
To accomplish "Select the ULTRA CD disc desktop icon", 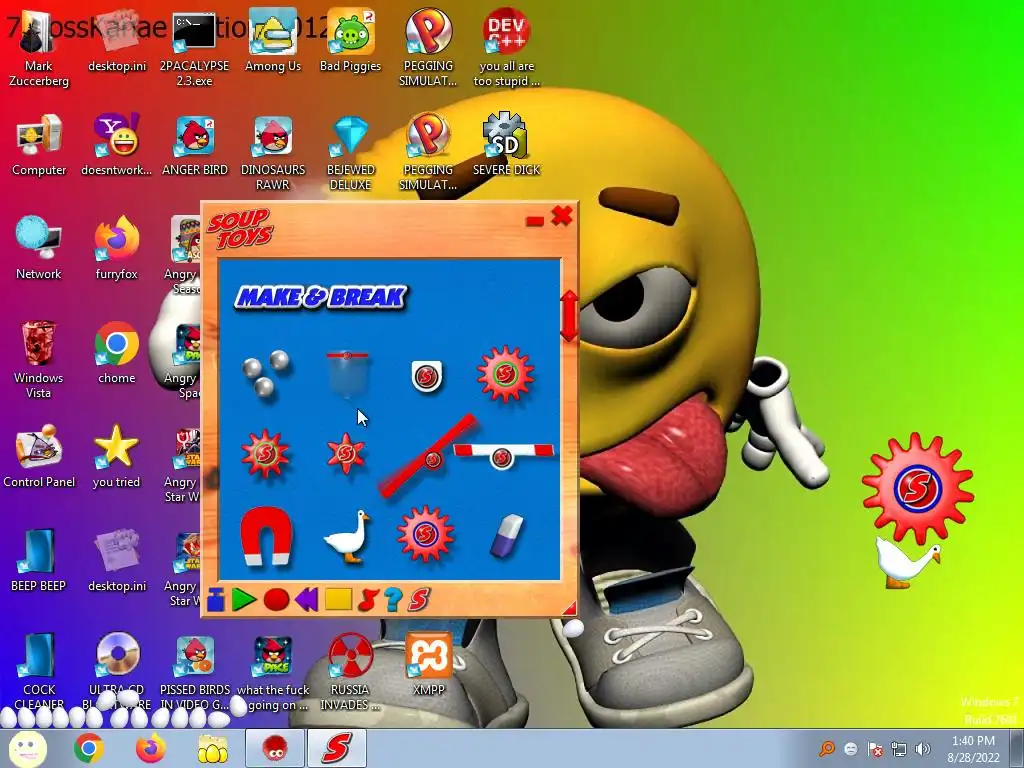I will pos(116,670).
